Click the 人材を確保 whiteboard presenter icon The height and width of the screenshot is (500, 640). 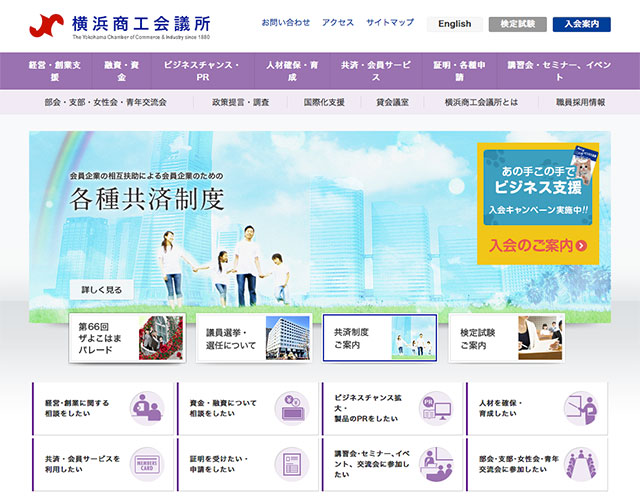(581, 408)
